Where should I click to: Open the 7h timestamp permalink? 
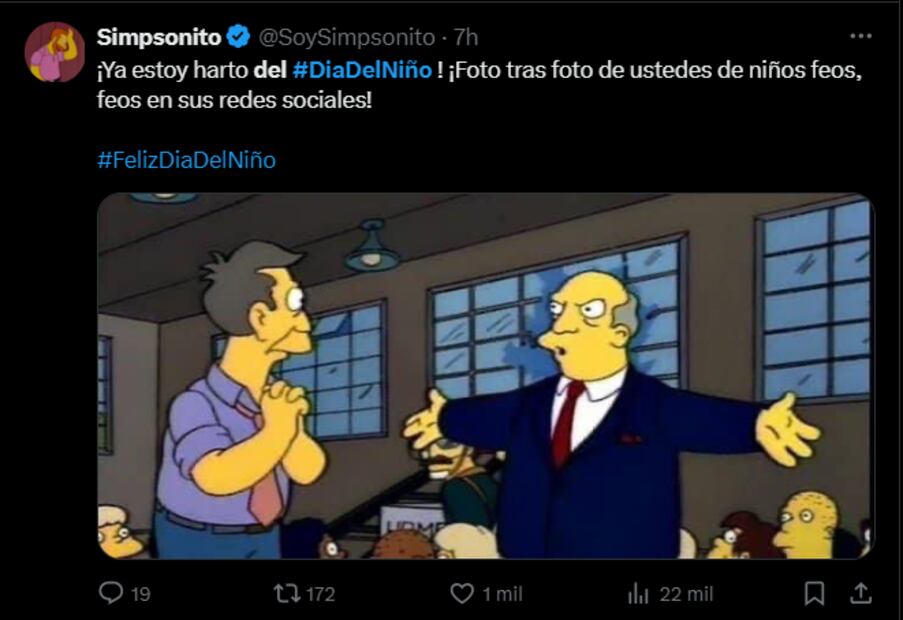[466, 37]
